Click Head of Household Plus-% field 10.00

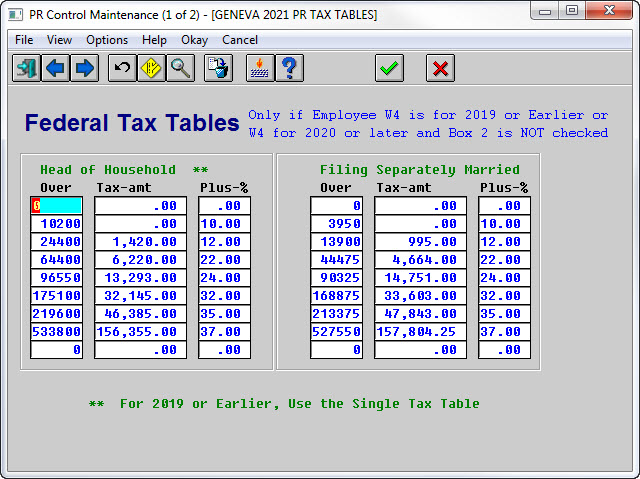point(224,224)
